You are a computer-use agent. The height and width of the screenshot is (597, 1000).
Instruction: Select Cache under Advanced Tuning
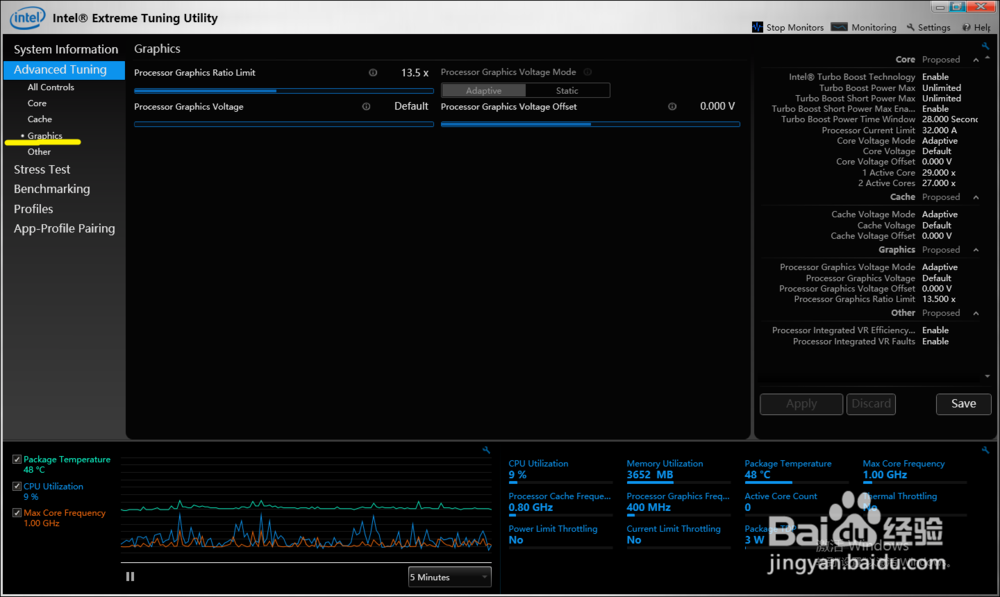click(x=40, y=119)
